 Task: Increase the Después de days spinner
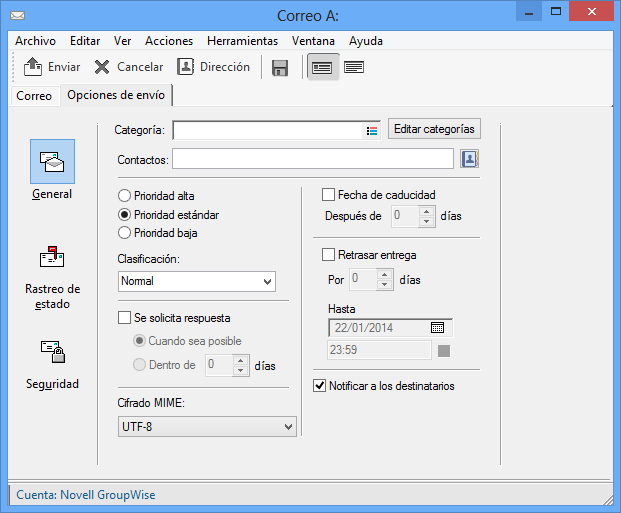coord(427,212)
